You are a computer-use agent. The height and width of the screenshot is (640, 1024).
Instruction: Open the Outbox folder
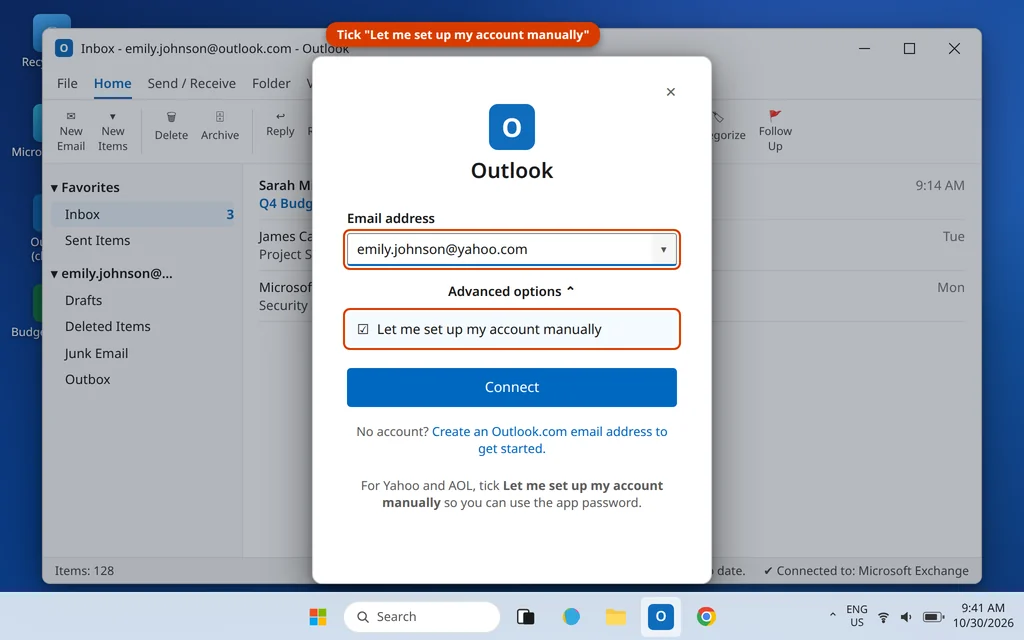[x=88, y=379]
